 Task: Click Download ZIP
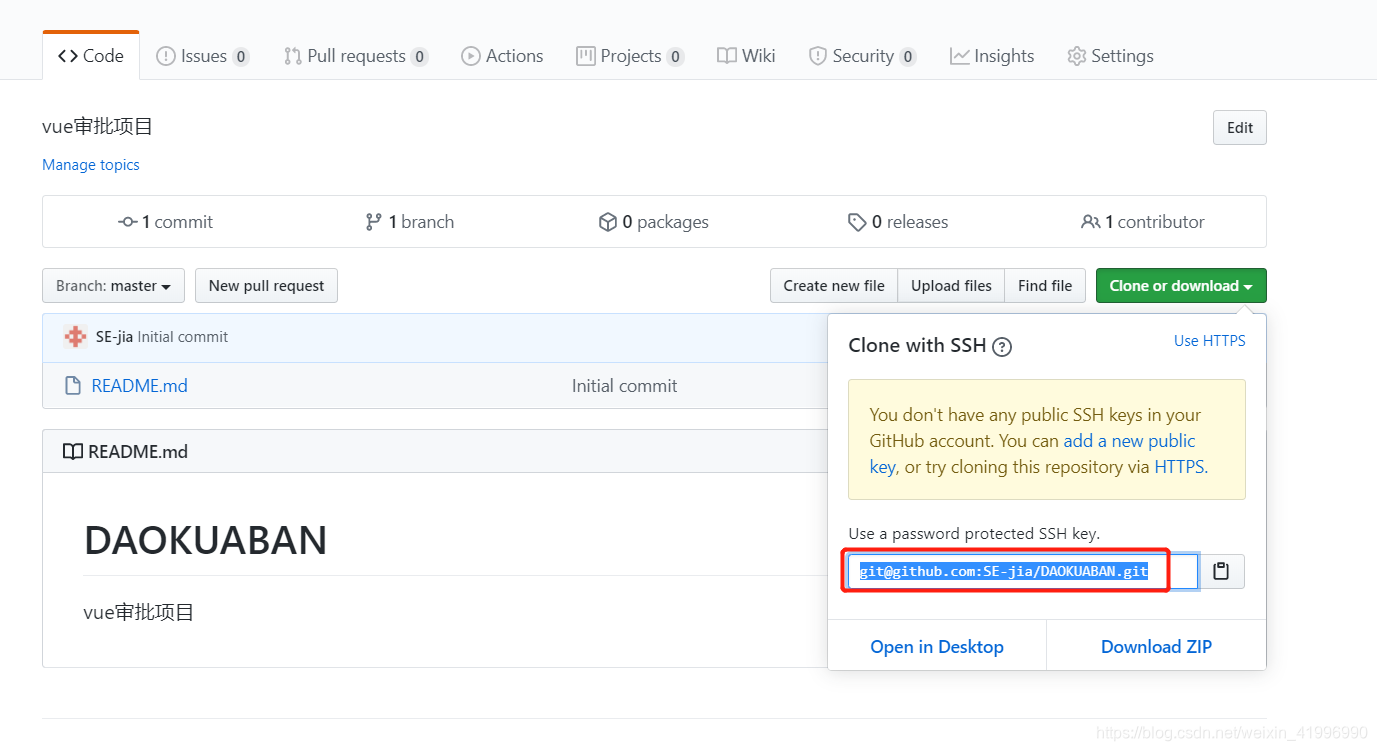click(1156, 647)
